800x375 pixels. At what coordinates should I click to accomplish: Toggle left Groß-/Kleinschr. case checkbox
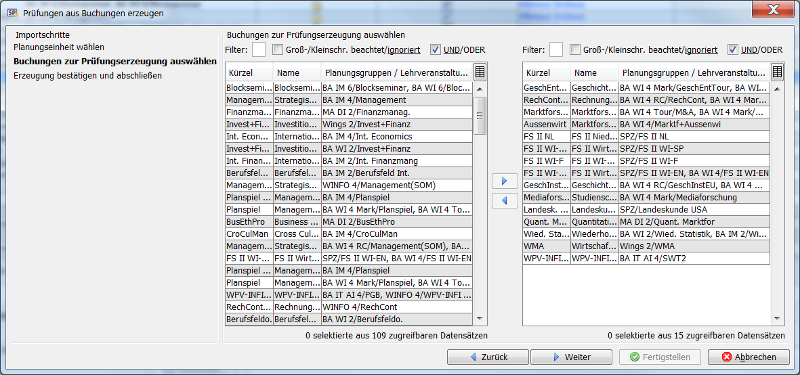pyautogui.click(x=277, y=49)
